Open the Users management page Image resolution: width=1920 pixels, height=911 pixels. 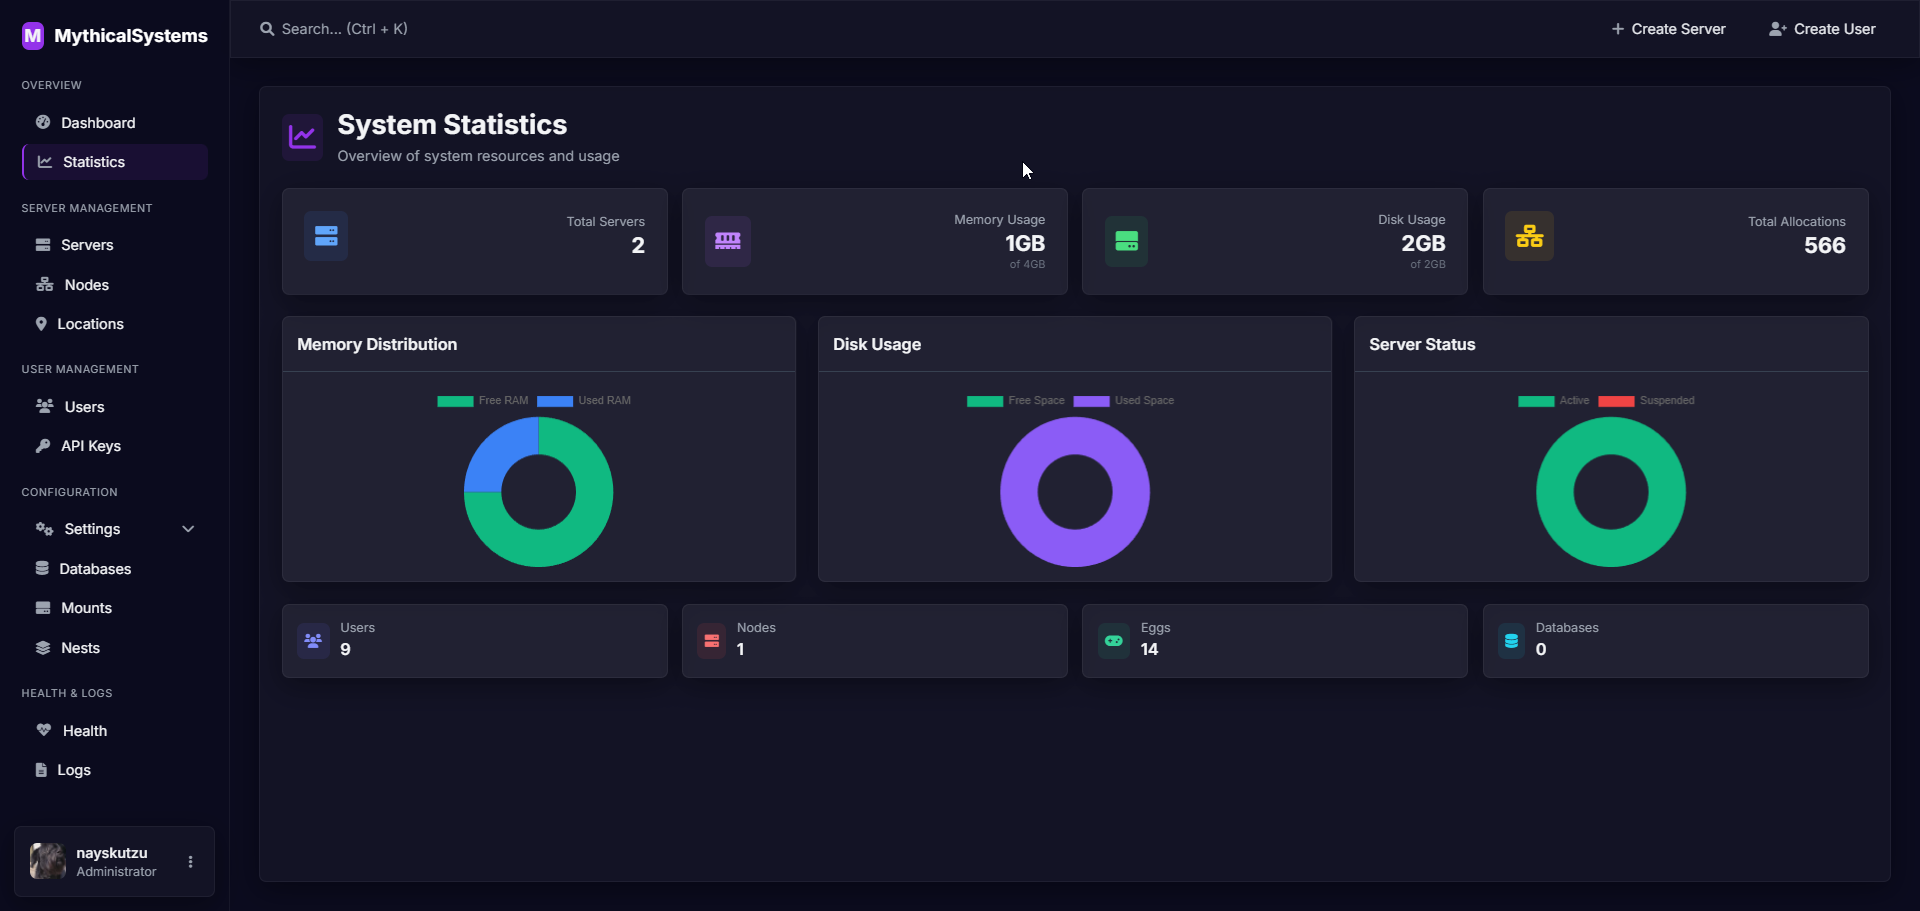coord(114,407)
